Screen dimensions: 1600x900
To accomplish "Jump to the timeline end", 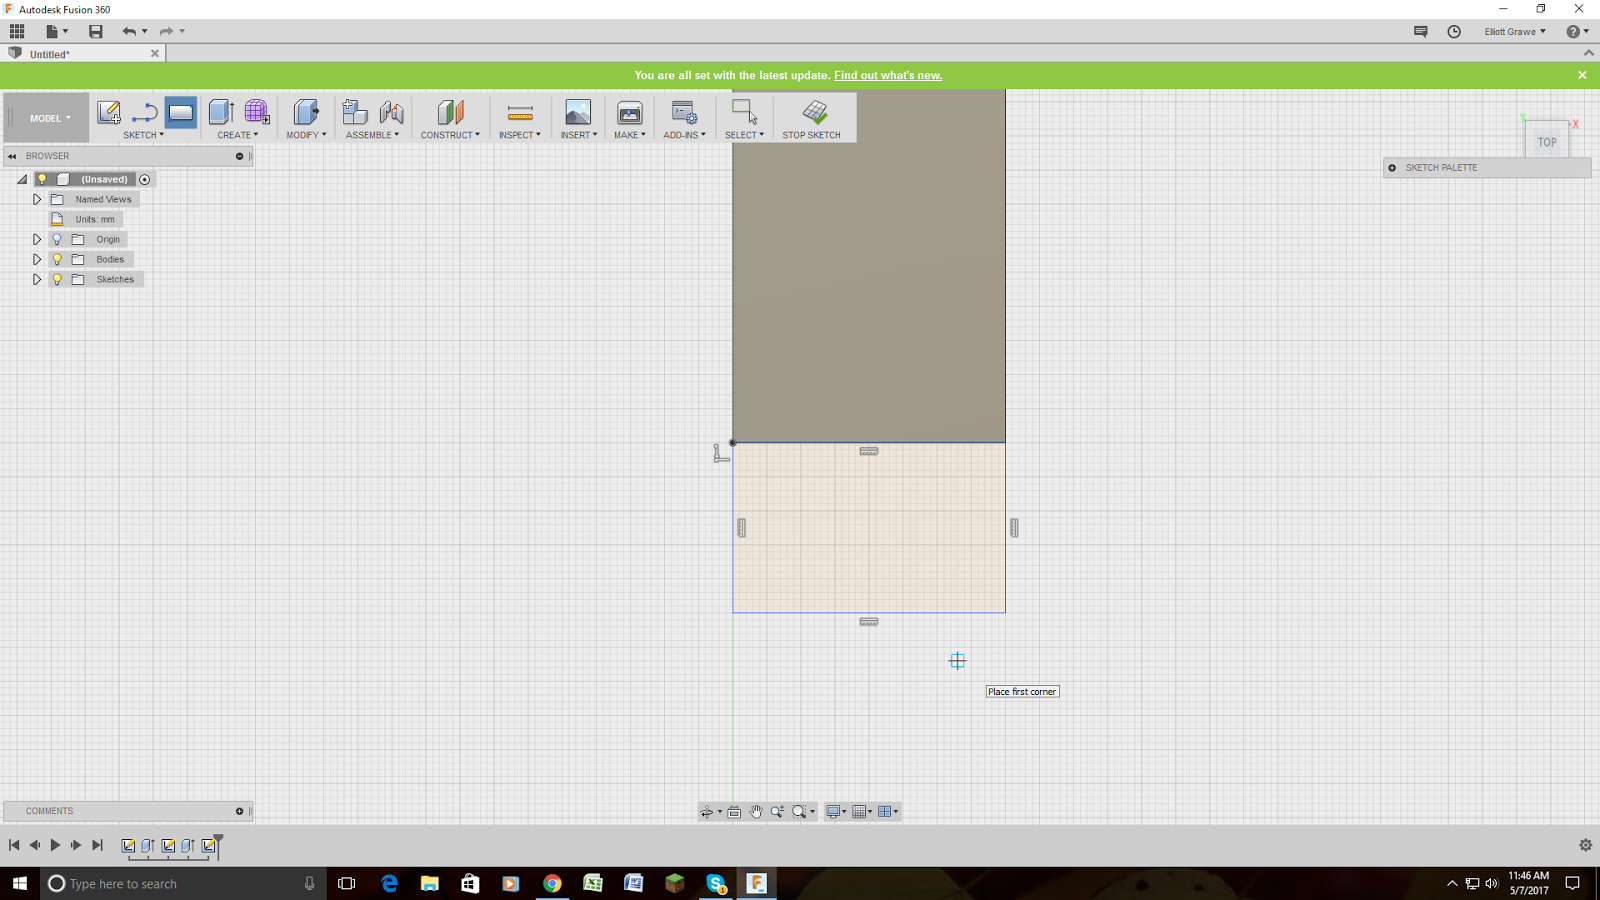I will [x=97, y=845].
